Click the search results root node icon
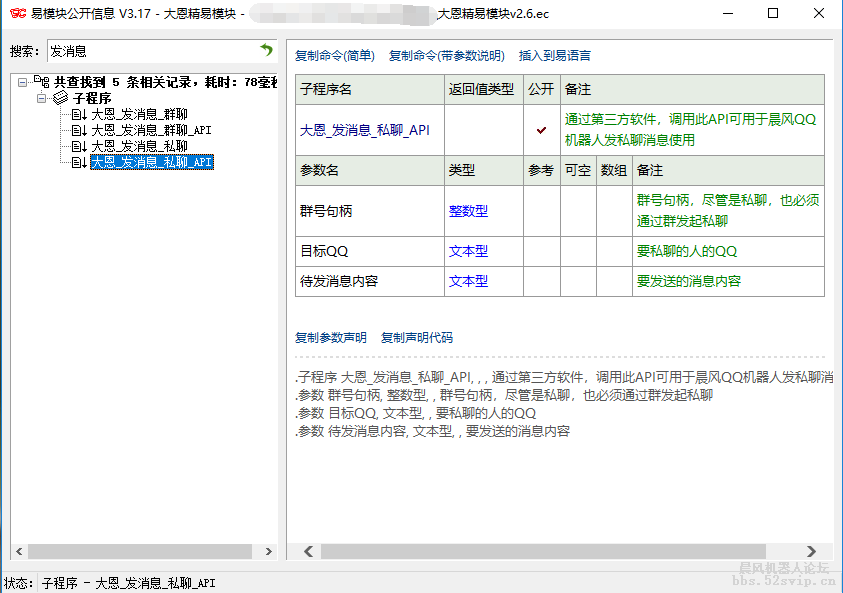This screenshot has width=843, height=593. [x=41, y=82]
